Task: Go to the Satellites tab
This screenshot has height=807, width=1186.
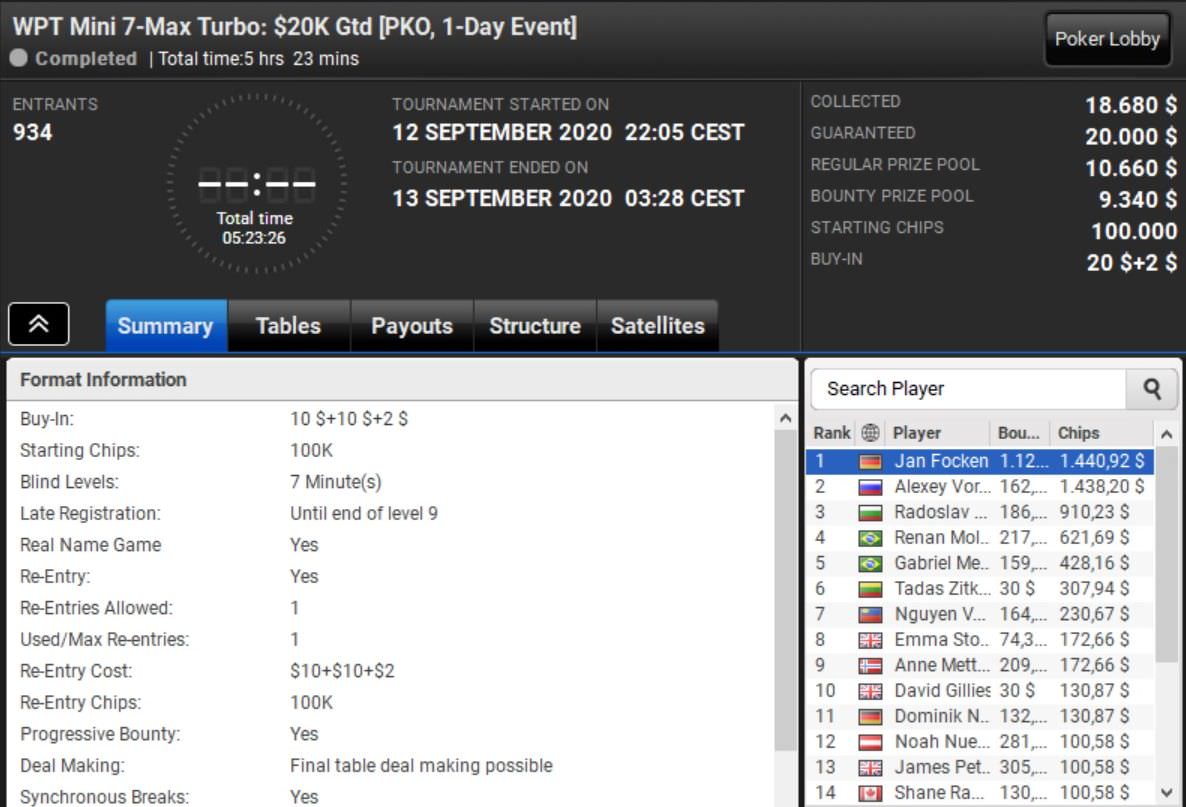Action: (657, 326)
